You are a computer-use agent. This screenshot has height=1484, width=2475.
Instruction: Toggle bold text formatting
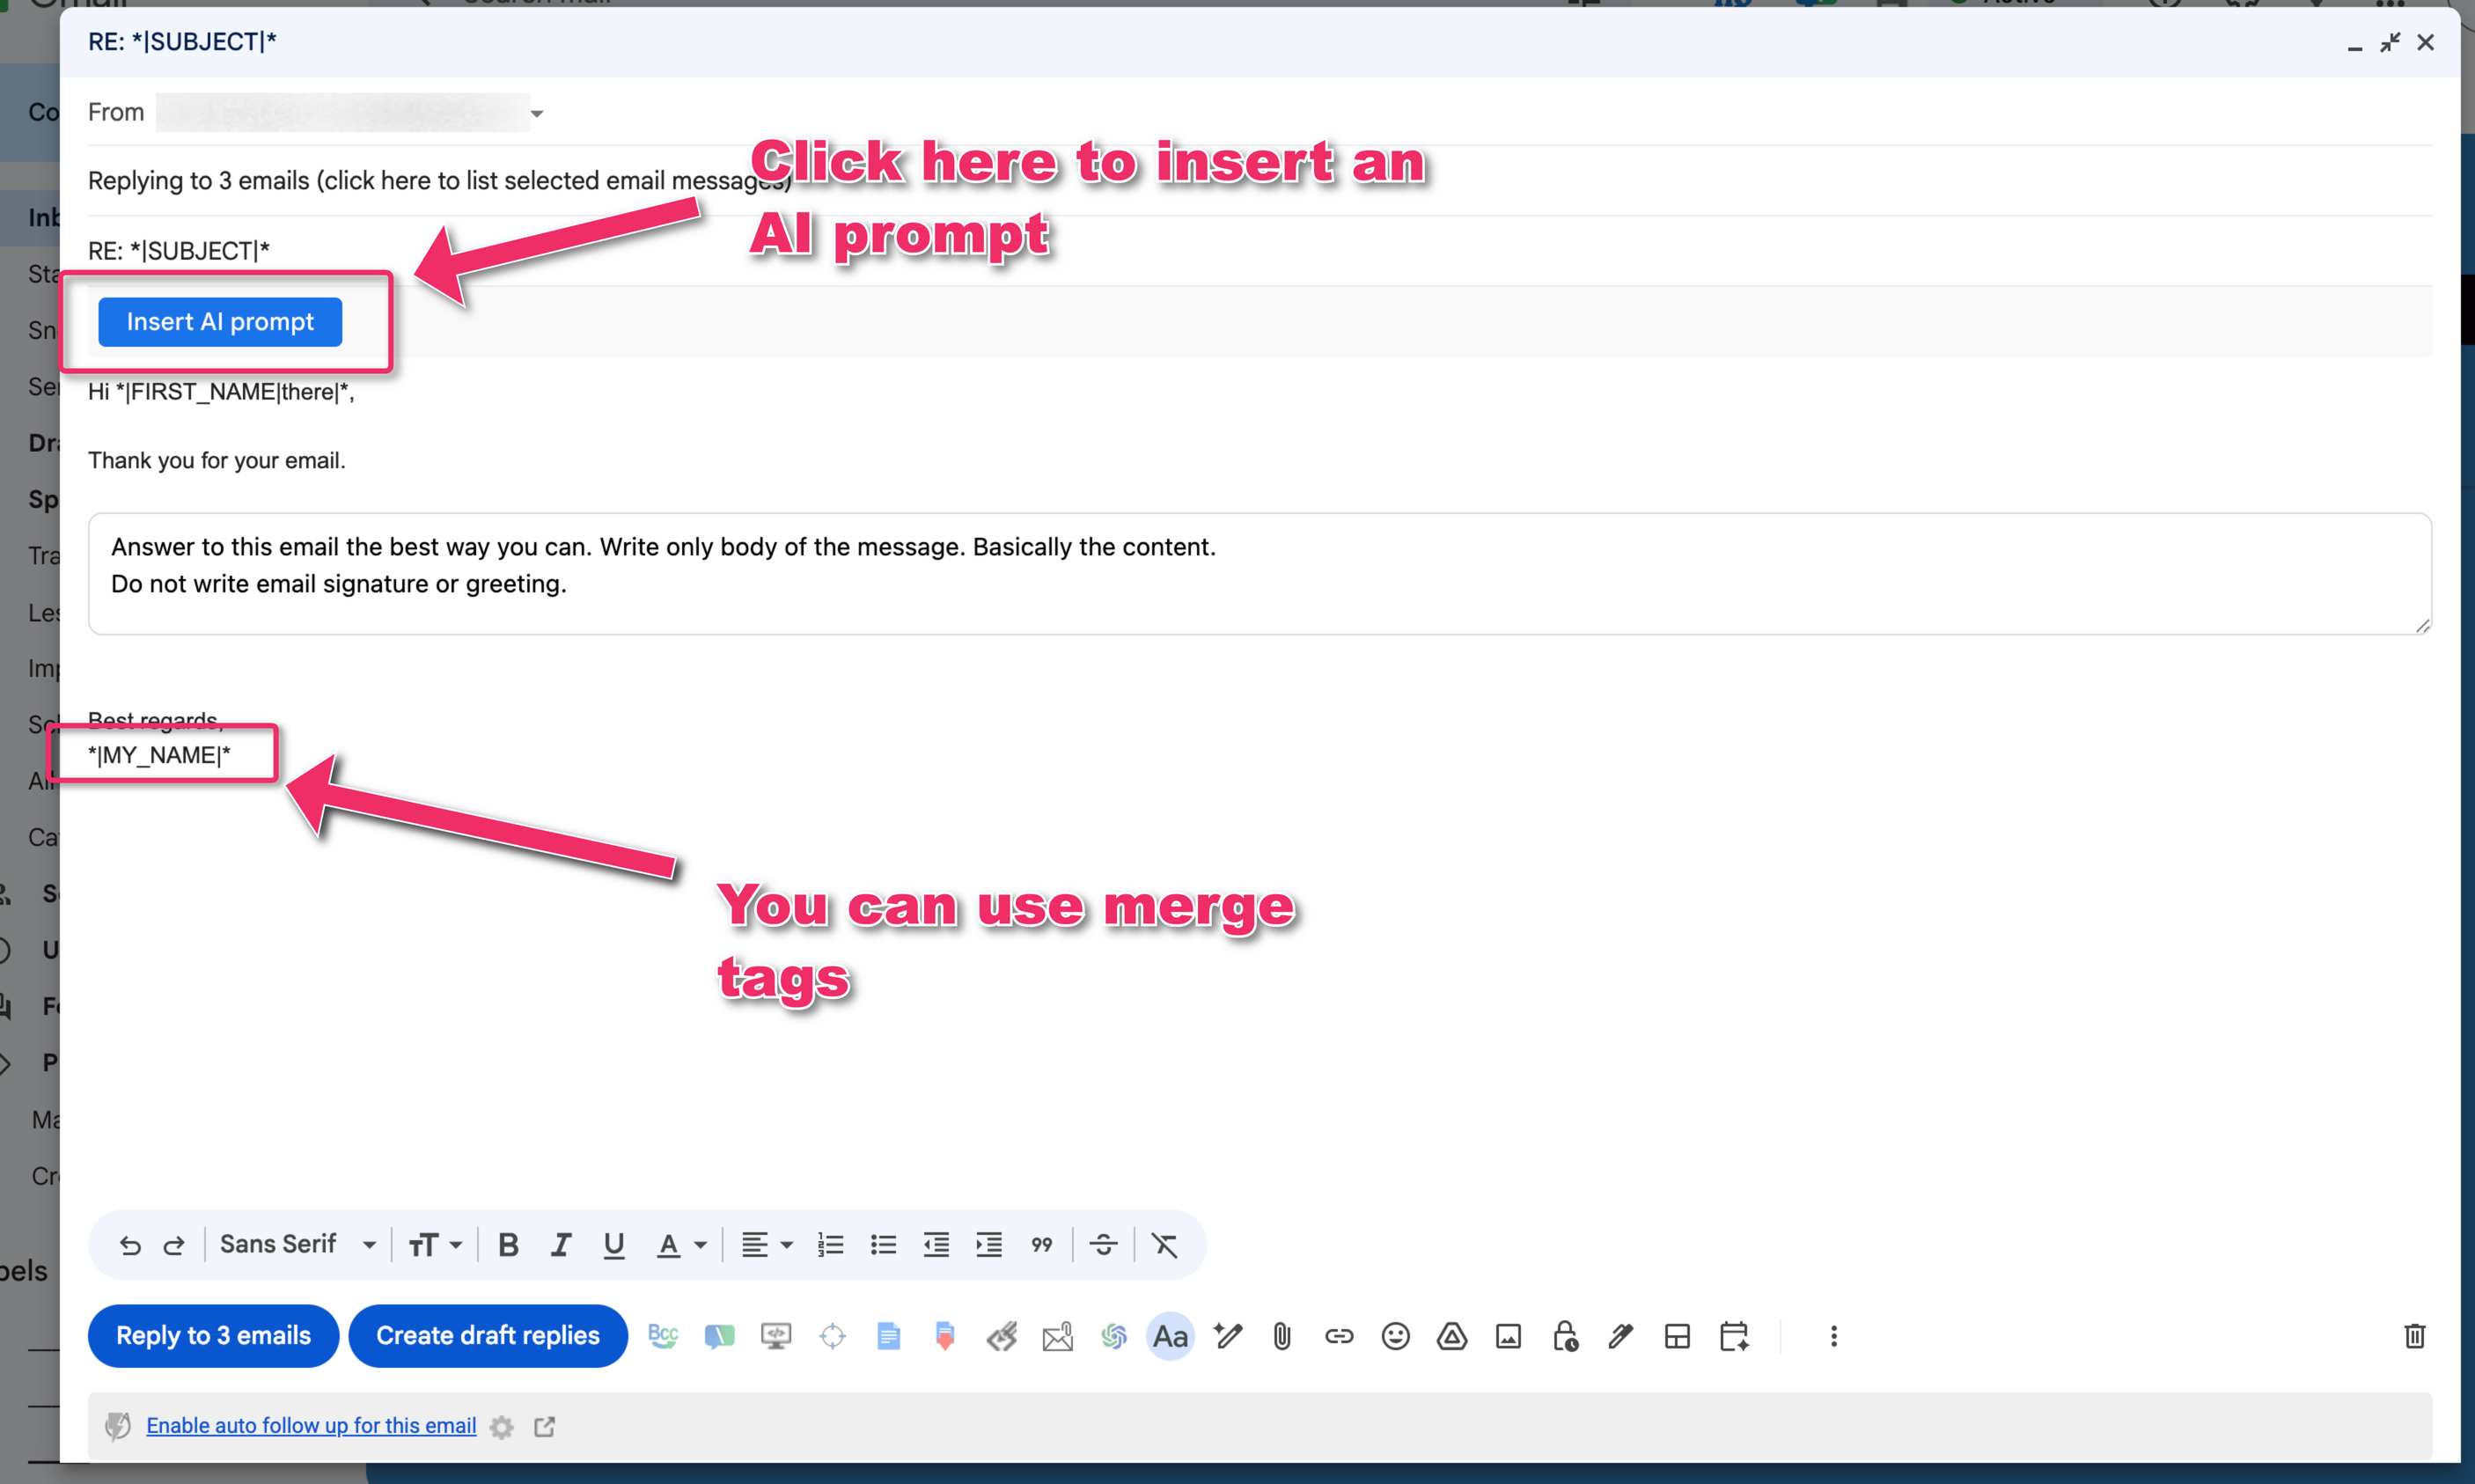point(508,1245)
